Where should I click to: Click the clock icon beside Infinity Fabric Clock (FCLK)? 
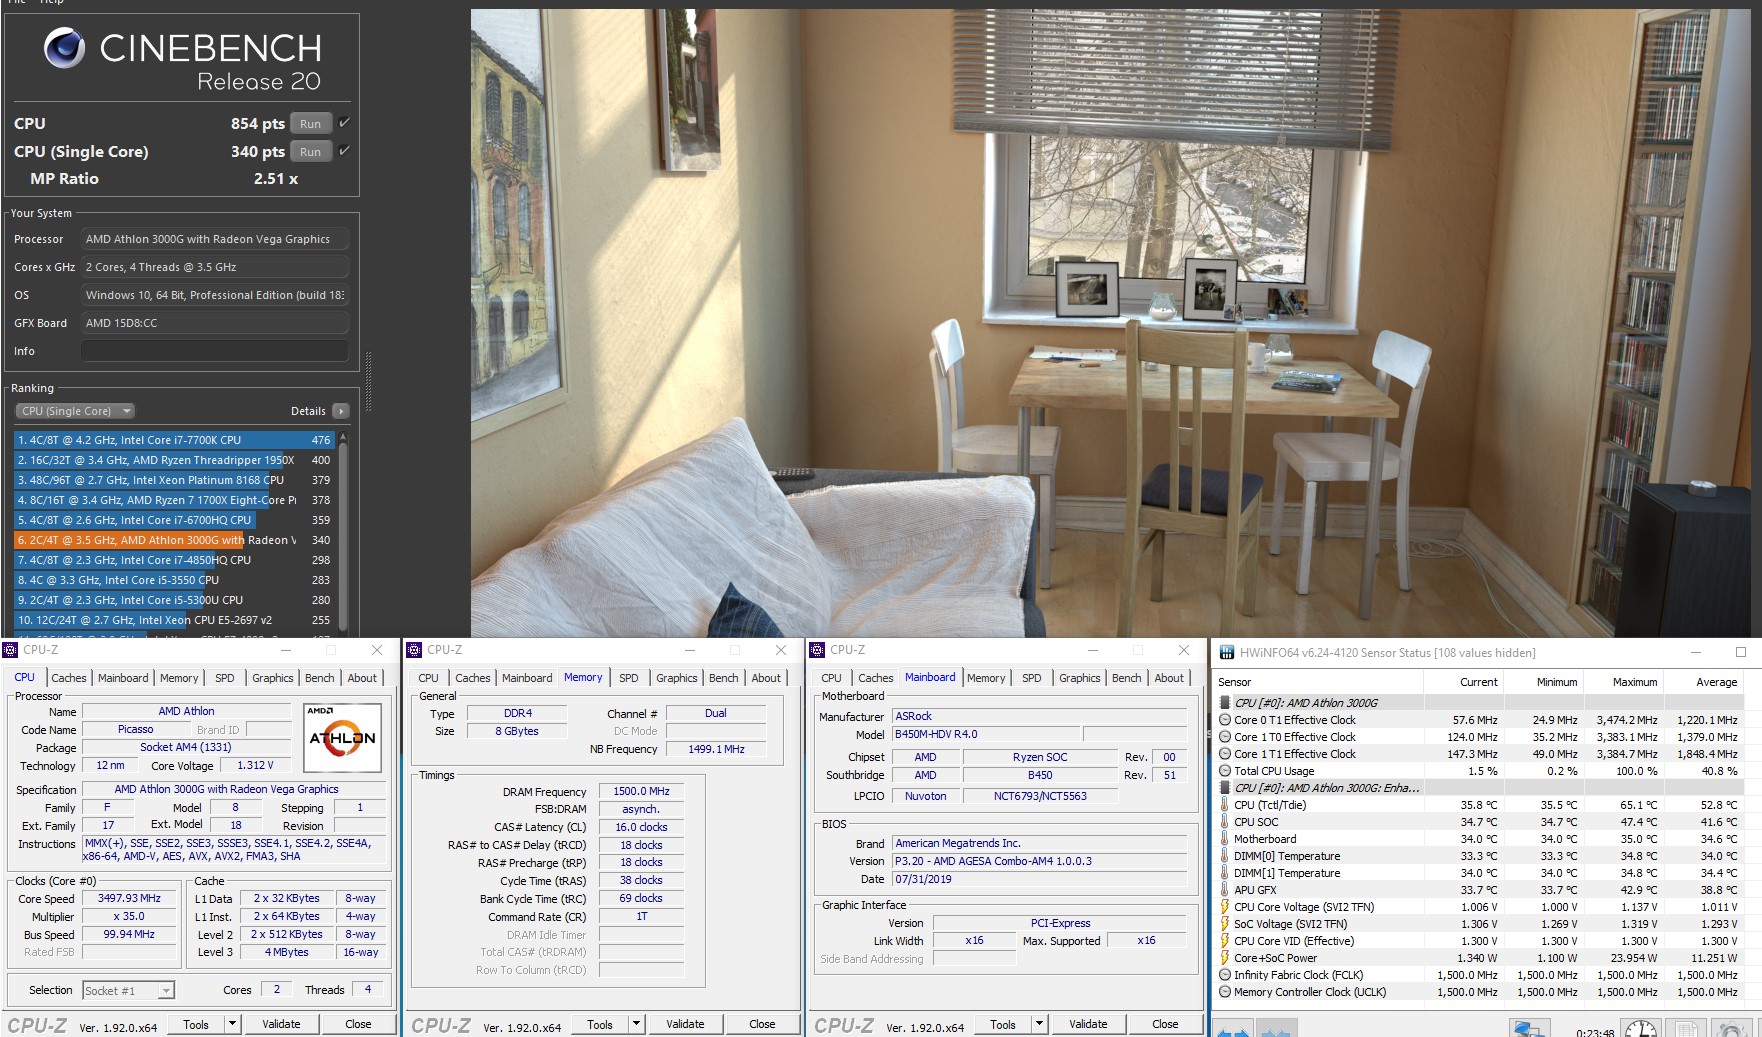point(1225,975)
